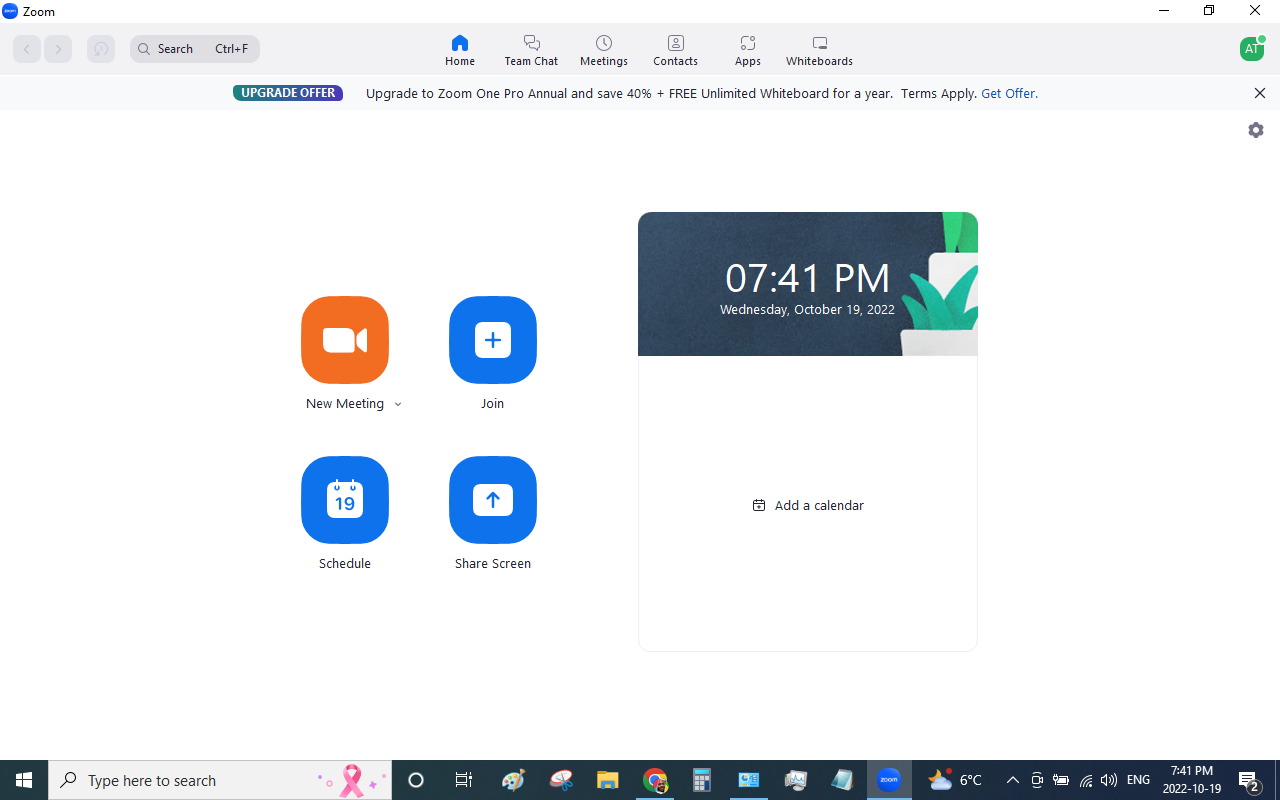Viewport: 1280px width, 800px height.
Task: Click Add a calendar
Action: (808, 505)
